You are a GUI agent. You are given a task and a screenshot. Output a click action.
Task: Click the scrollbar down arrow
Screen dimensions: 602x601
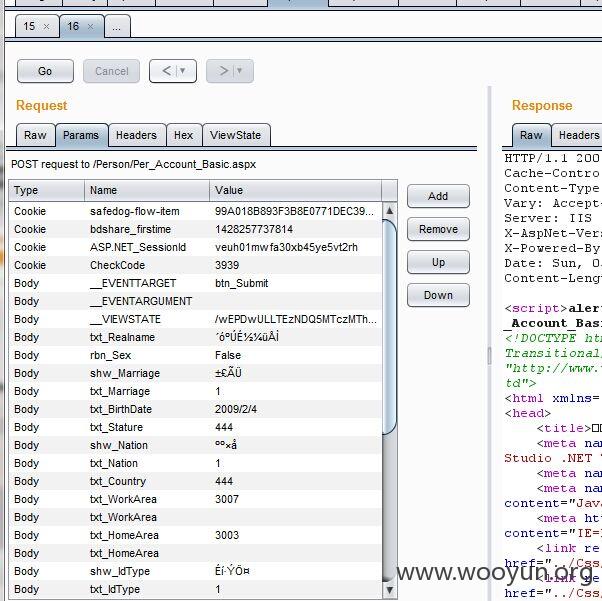click(x=389, y=590)
